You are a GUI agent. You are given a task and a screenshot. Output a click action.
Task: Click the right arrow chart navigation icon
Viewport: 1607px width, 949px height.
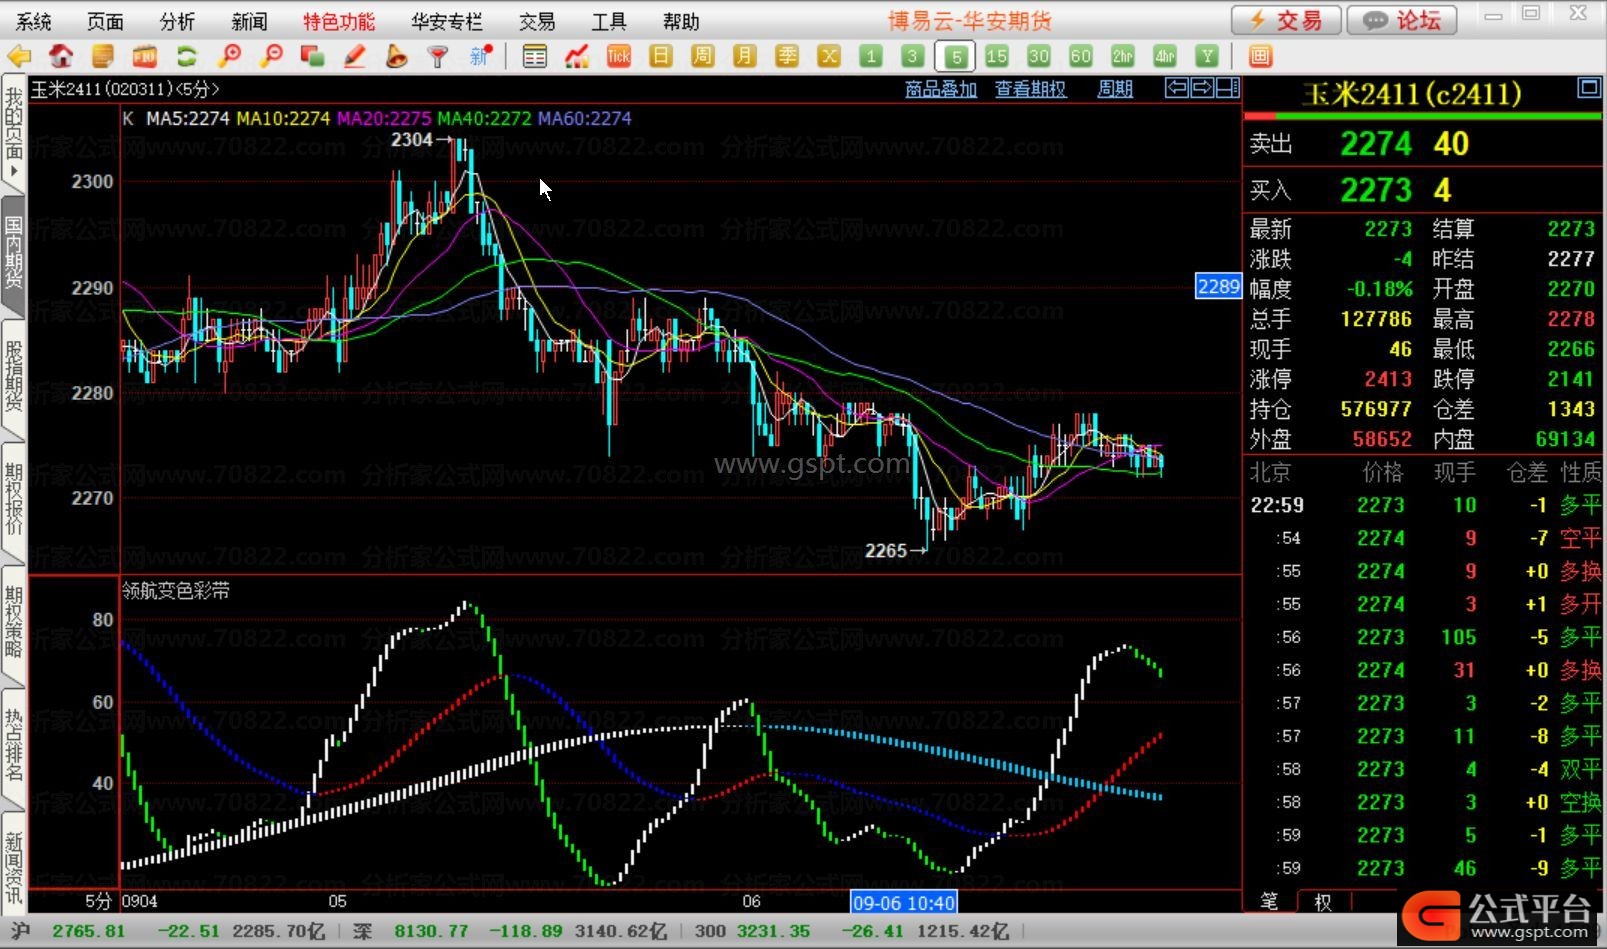1202,88
